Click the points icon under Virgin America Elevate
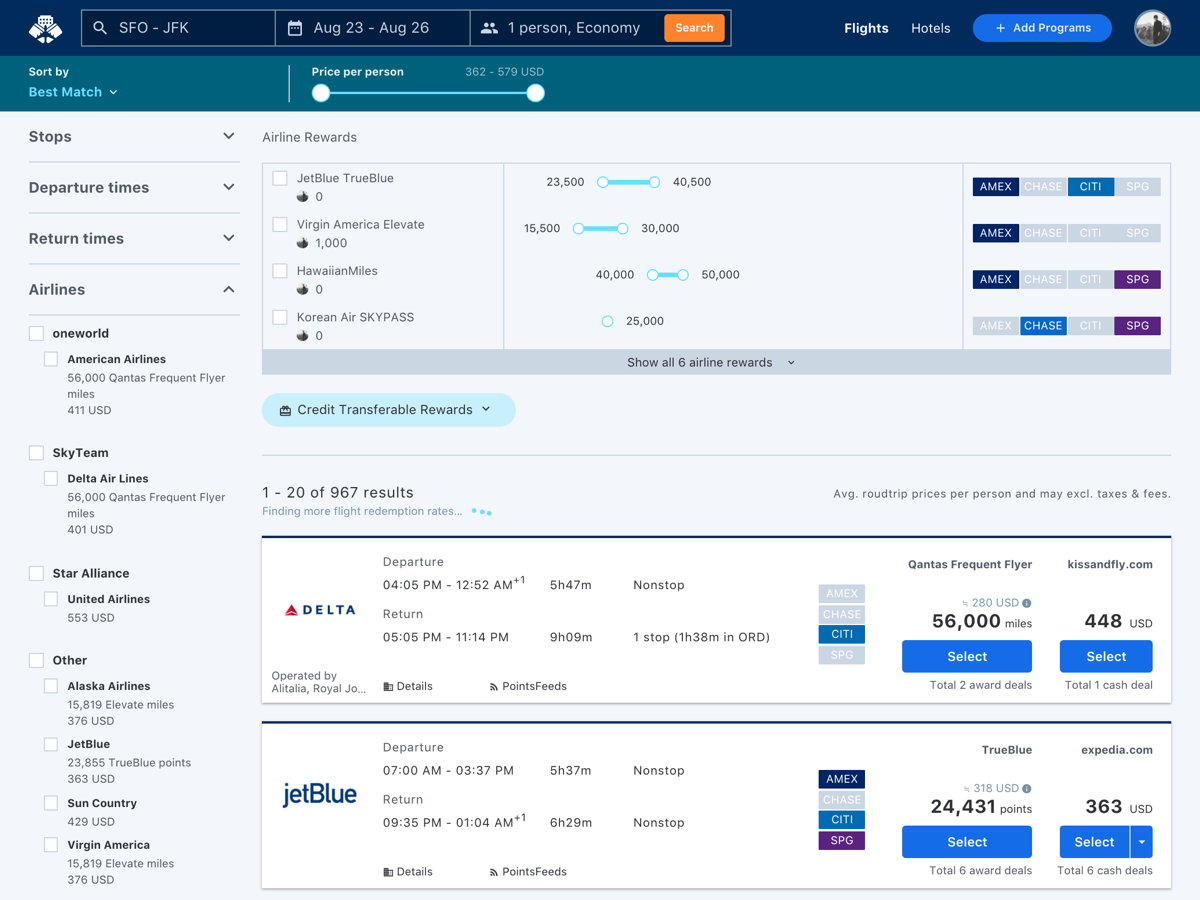 303,243
